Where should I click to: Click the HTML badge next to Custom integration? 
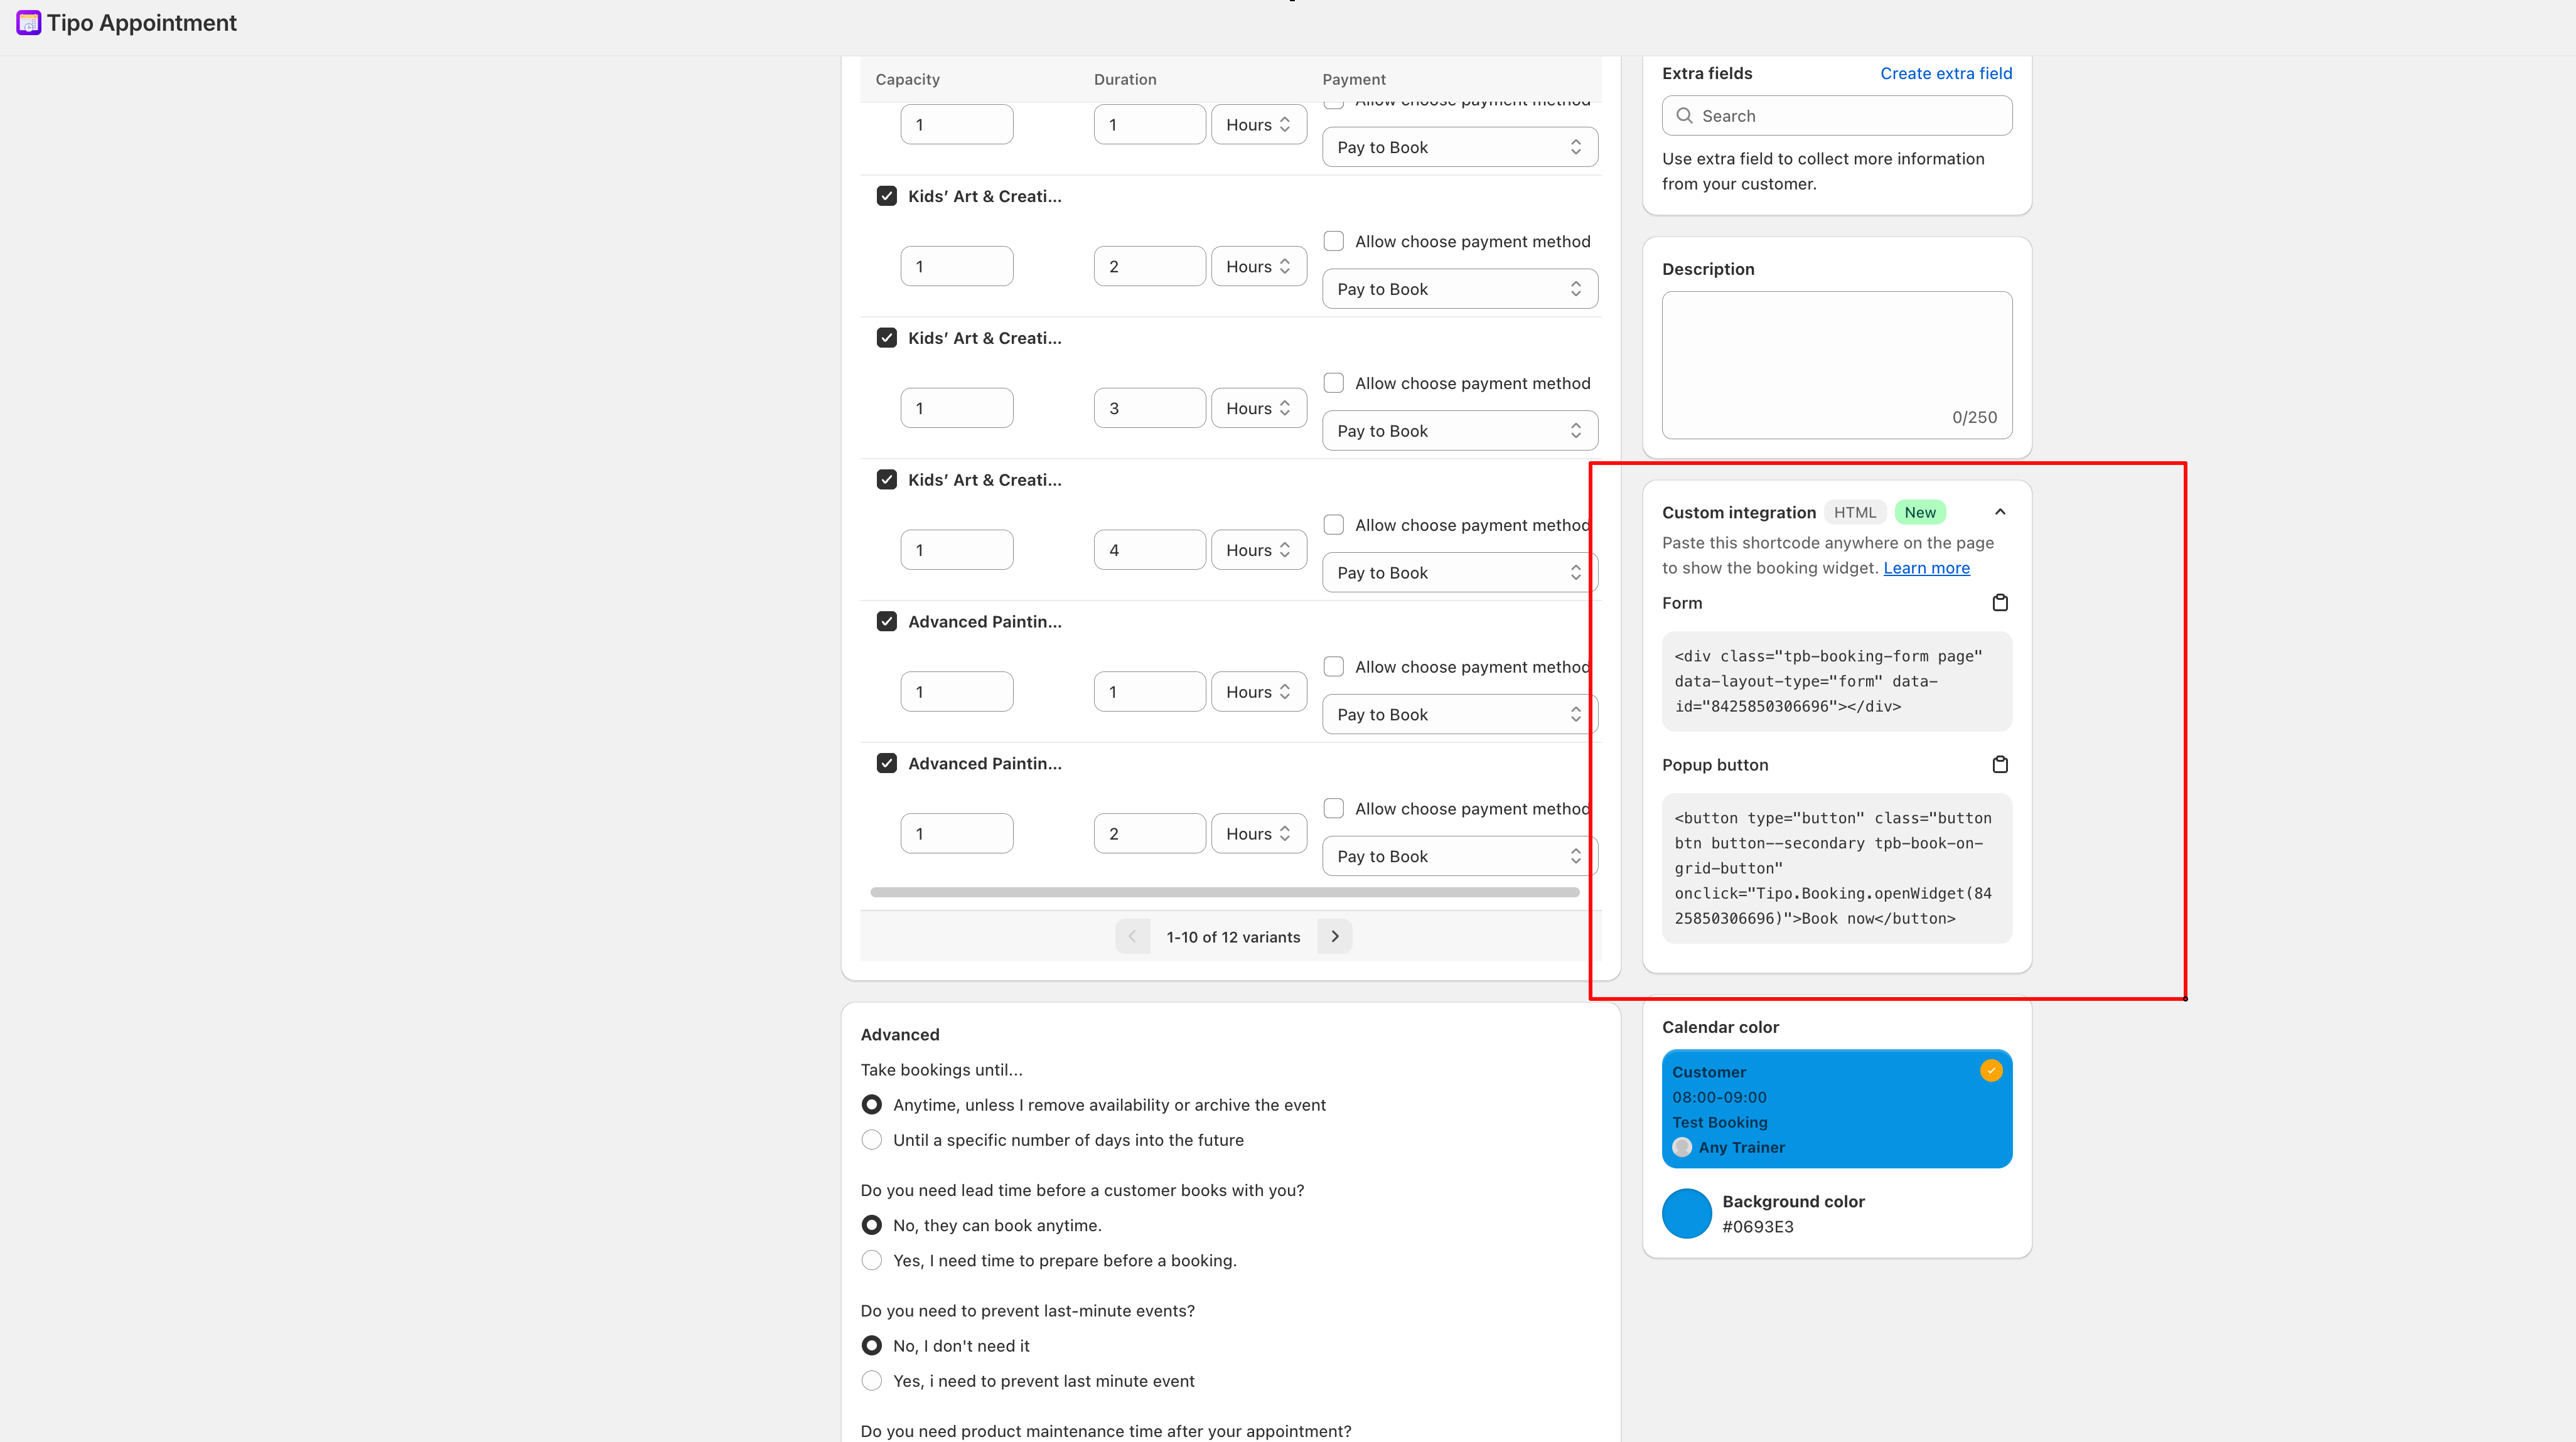1855,512
